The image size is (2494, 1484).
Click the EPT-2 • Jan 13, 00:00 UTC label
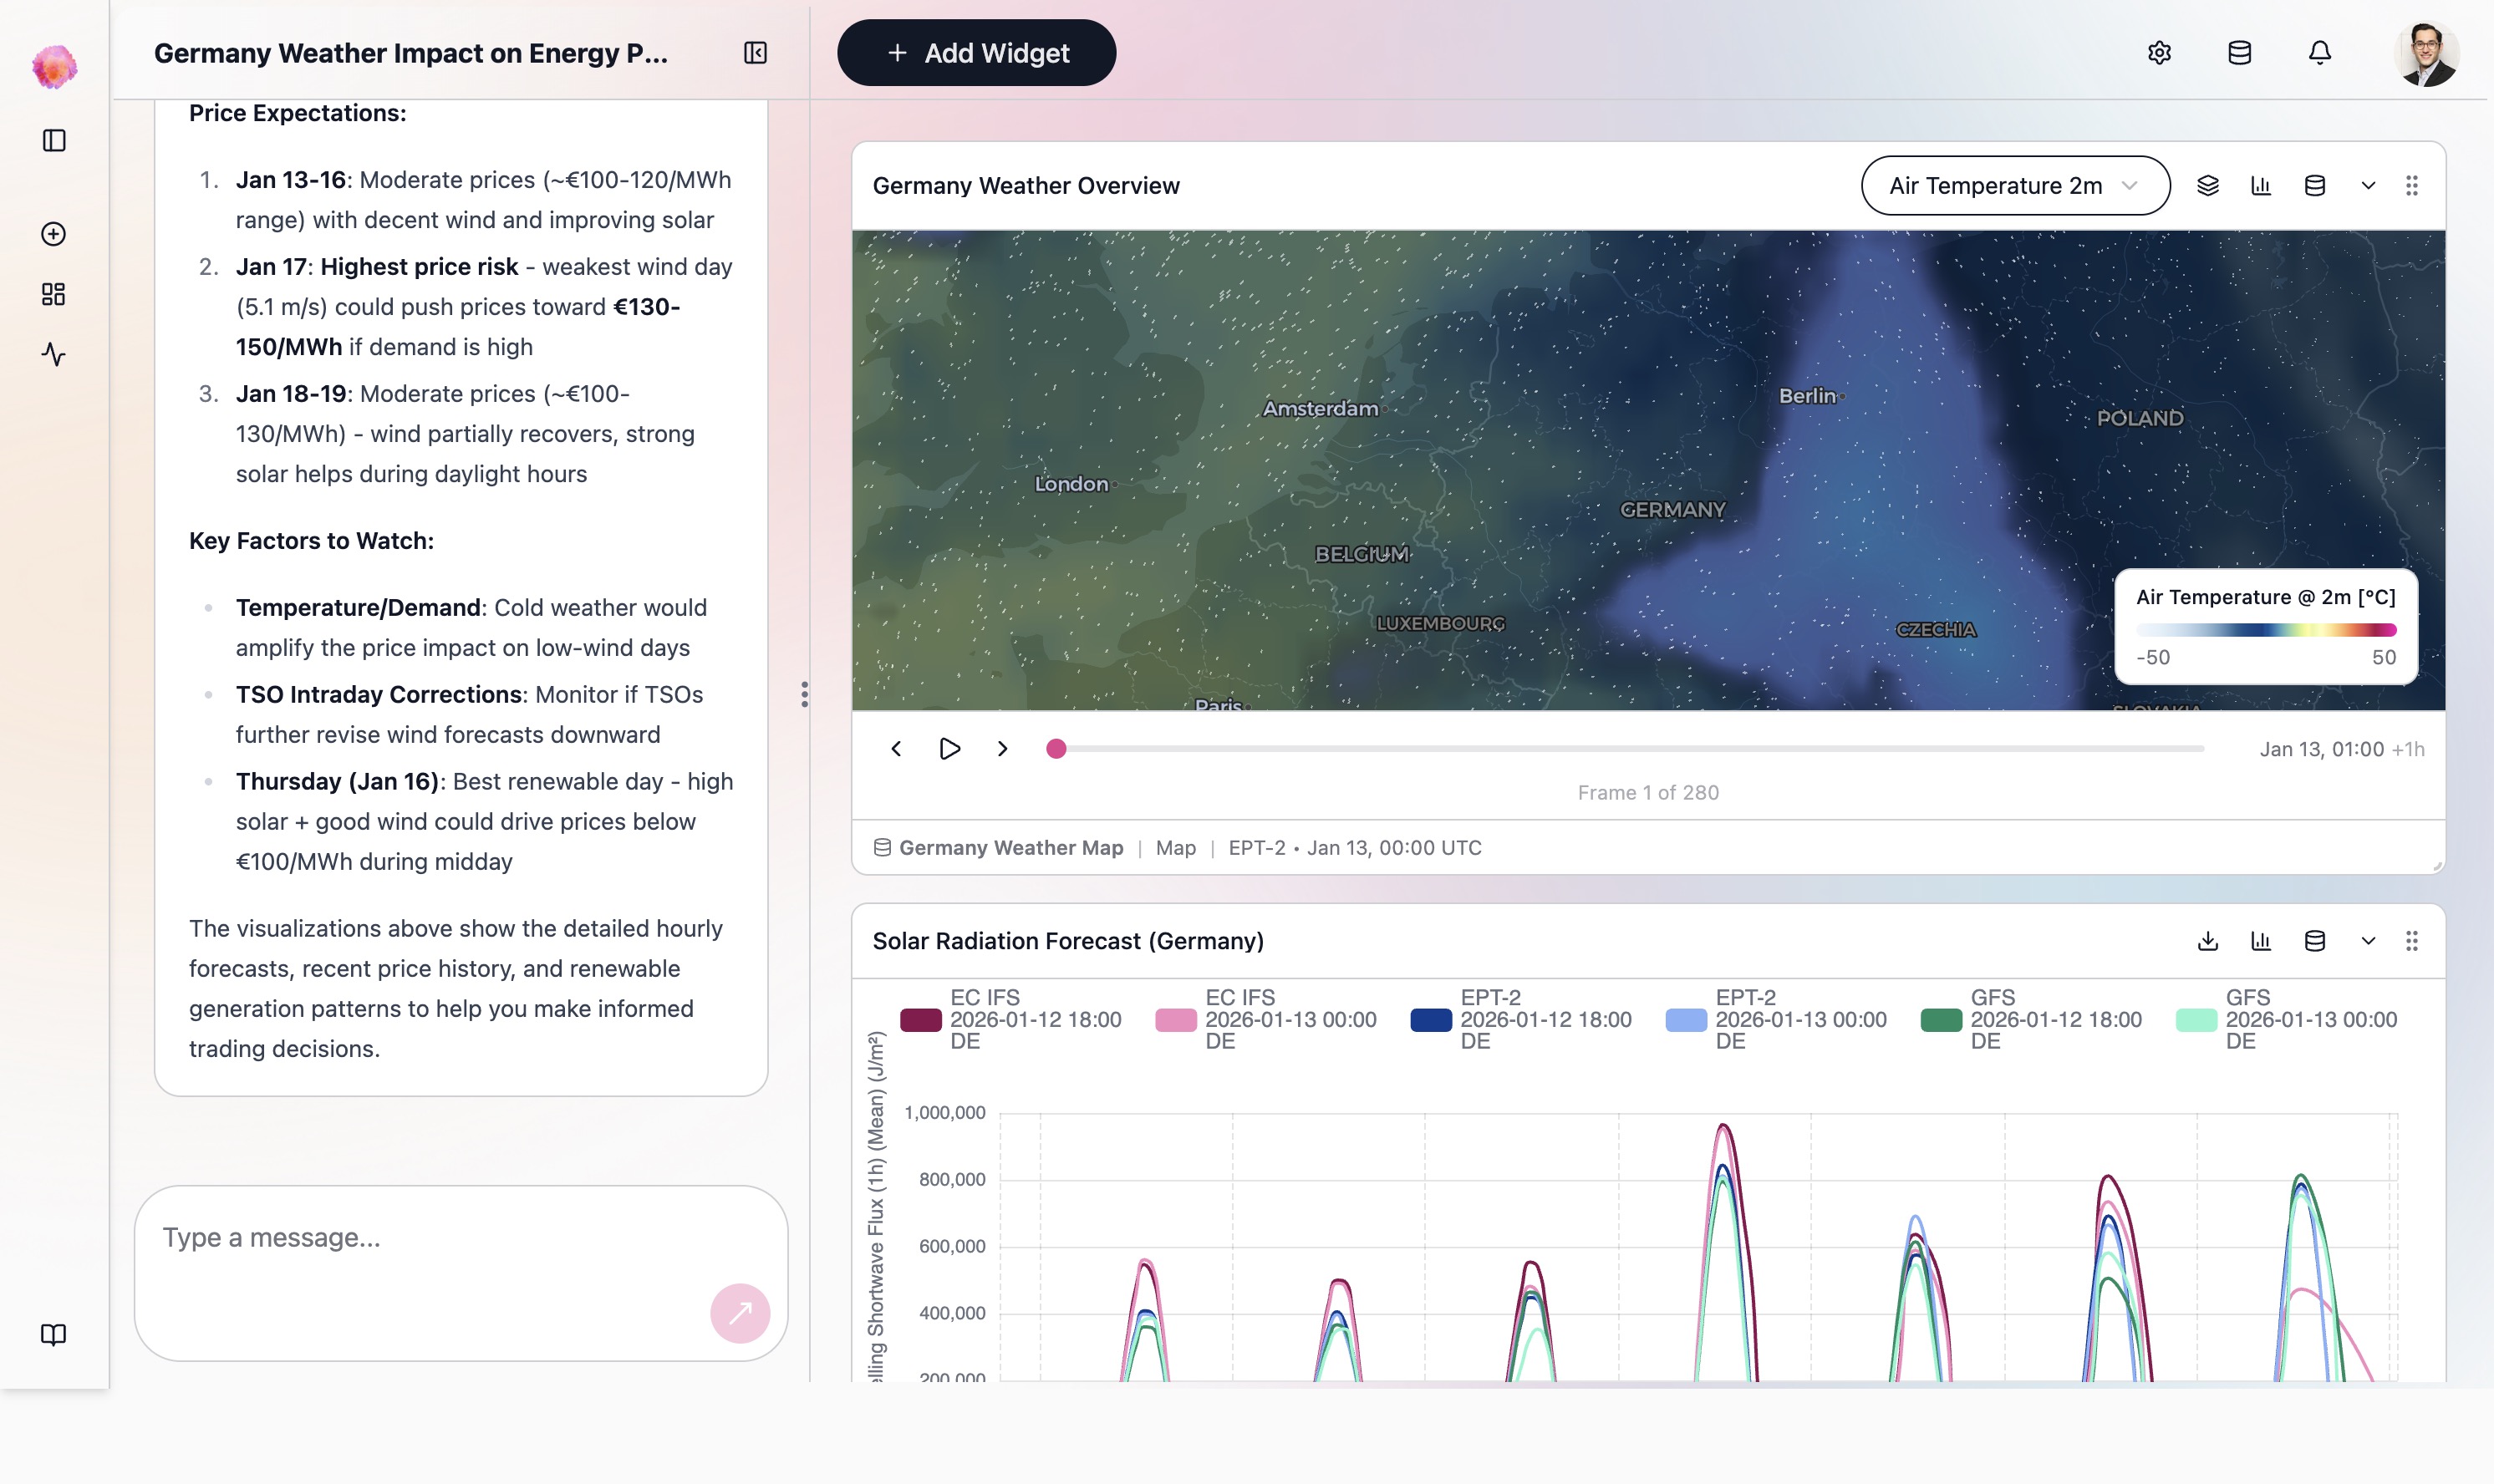point(1355,848)
